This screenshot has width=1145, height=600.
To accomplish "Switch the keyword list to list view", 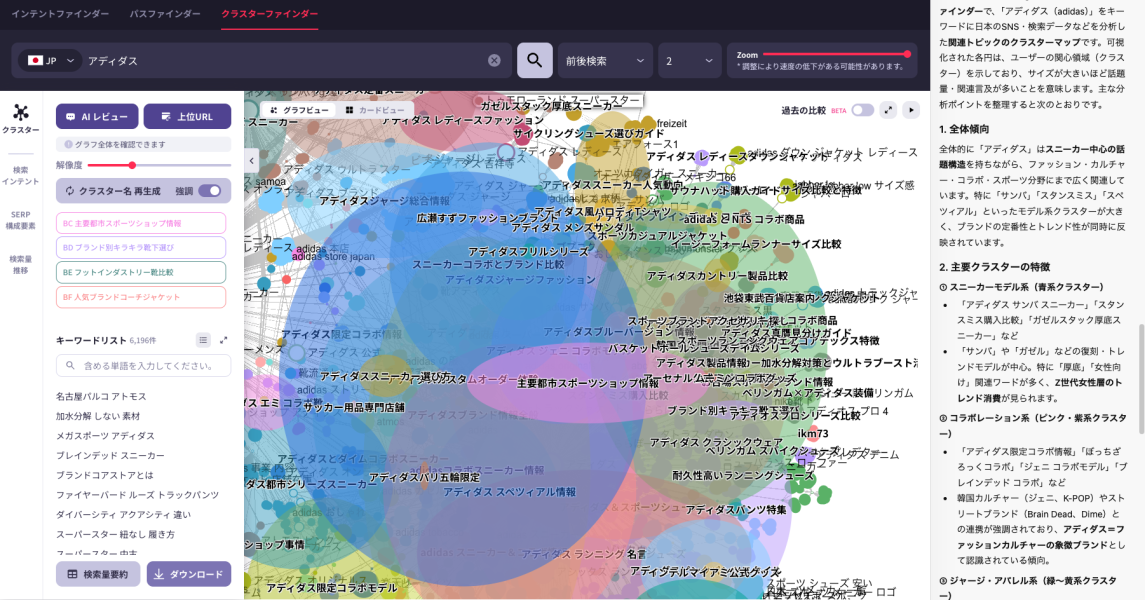I will pyautogui.click(x=203, y=340).
